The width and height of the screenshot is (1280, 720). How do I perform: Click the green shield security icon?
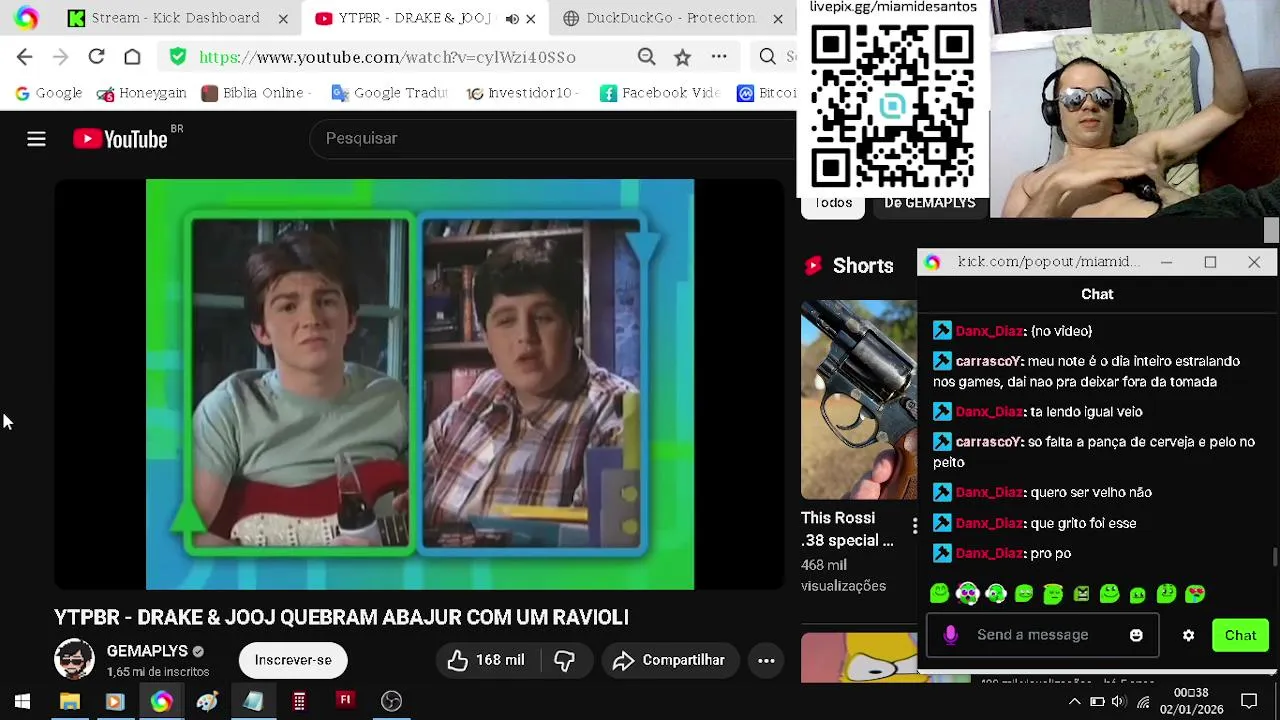[178, 57]
